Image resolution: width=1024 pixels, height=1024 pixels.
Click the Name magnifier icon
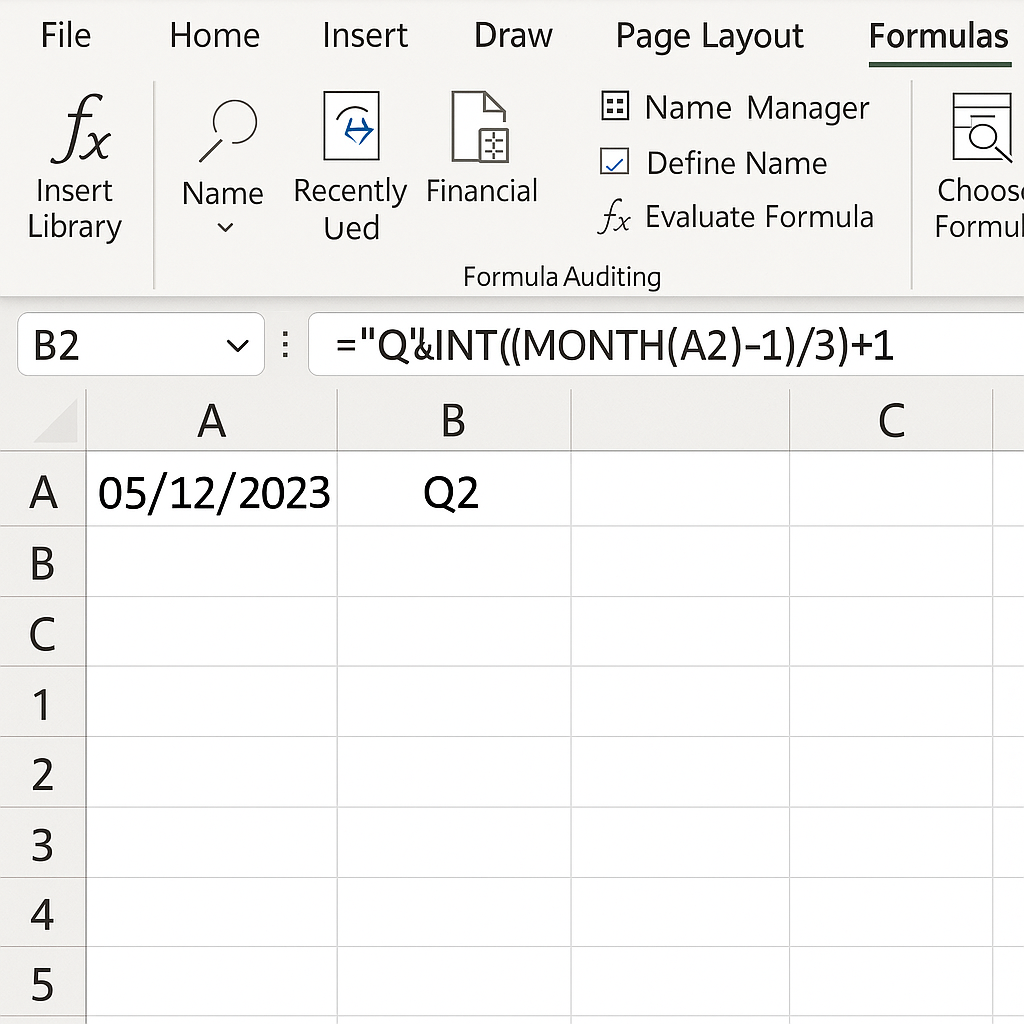[x=228, y=130]
